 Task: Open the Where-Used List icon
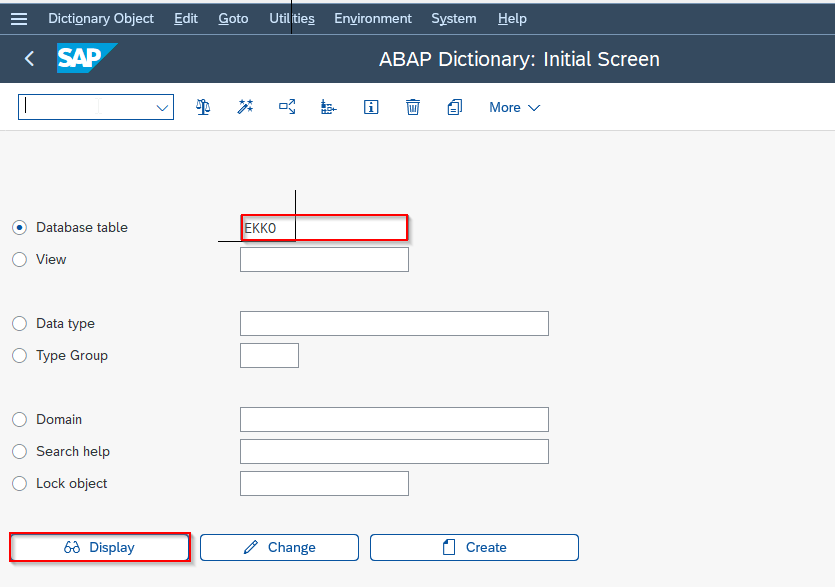pyautogui.click(x=287, y=107)
